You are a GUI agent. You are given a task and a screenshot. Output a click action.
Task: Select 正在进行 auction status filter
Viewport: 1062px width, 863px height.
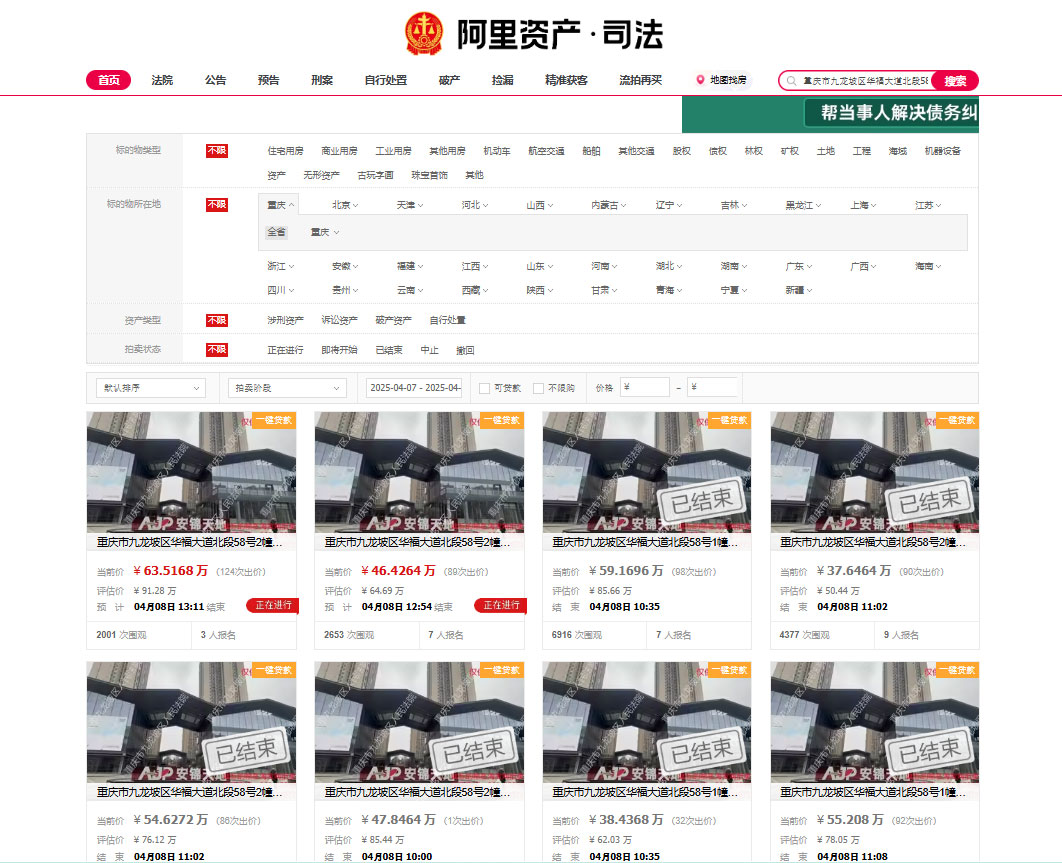click(285, 350)
